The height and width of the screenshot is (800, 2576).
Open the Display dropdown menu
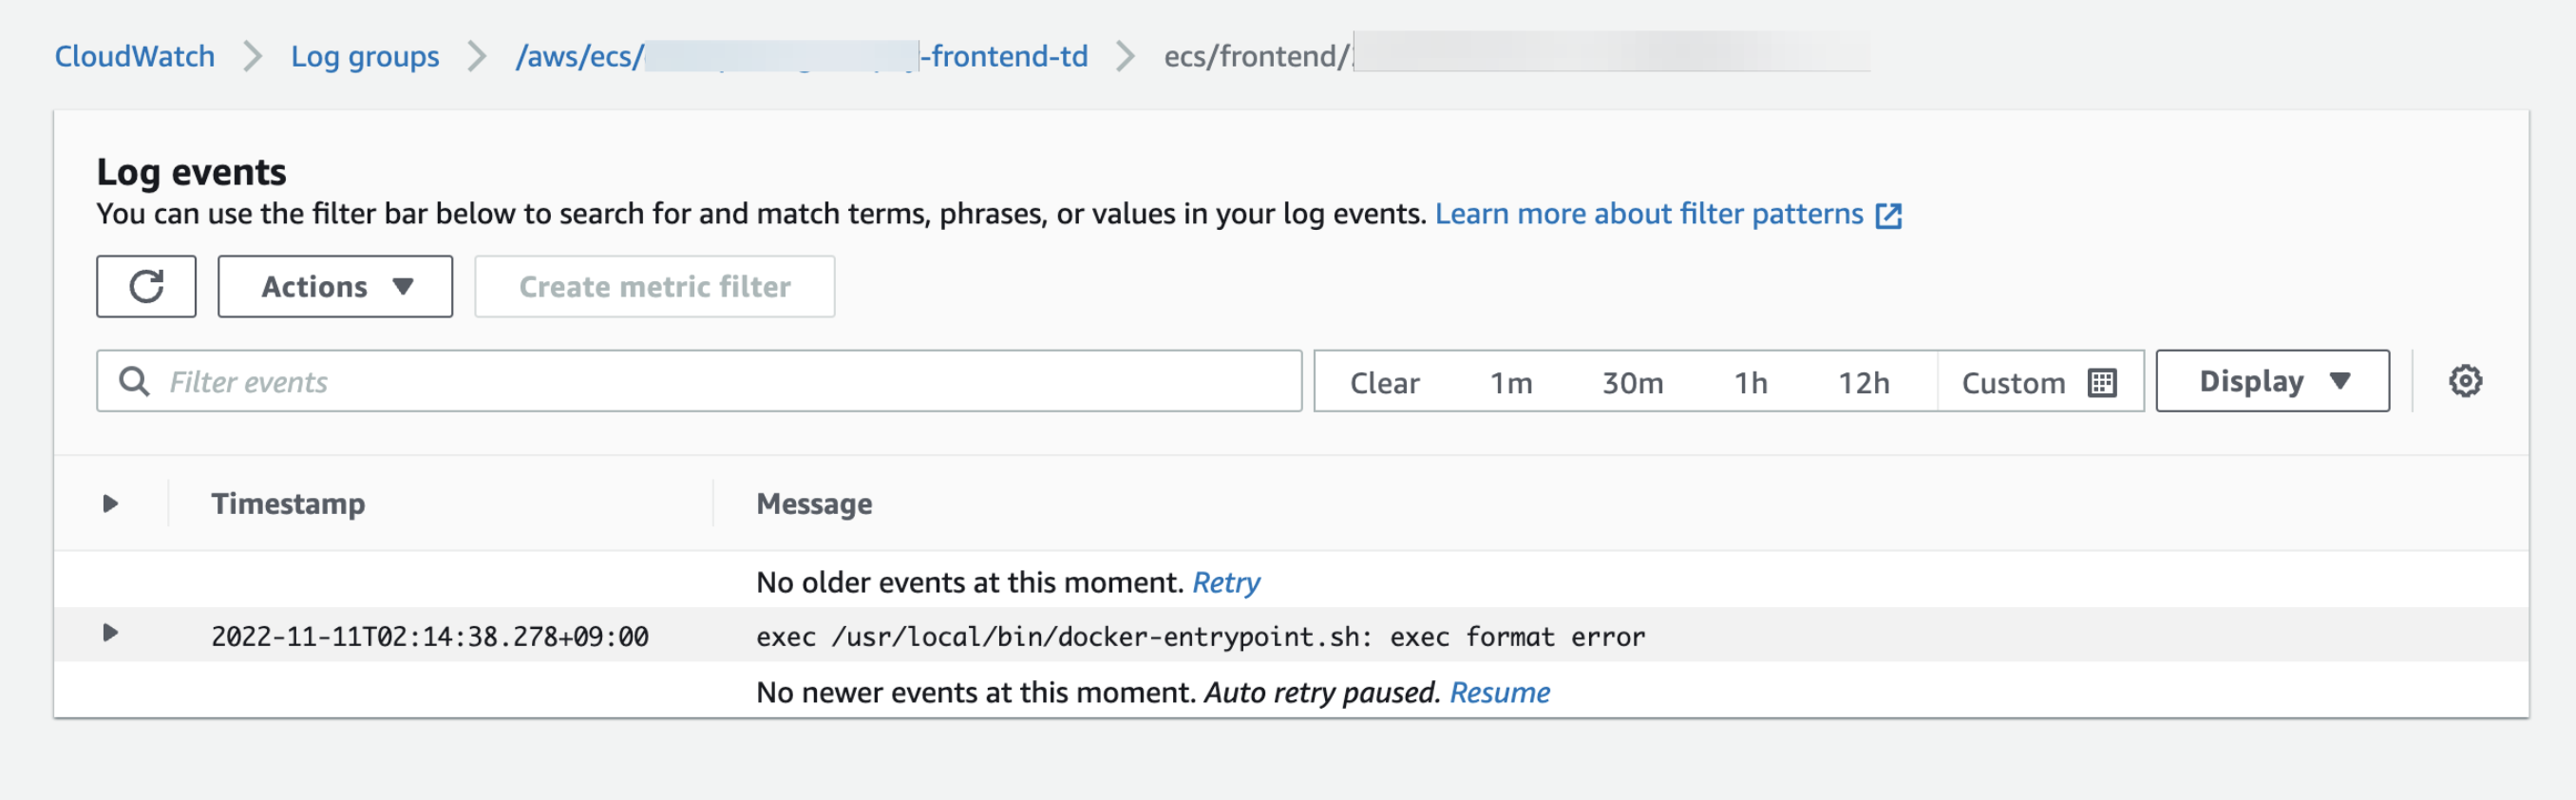pos(2271,381)
